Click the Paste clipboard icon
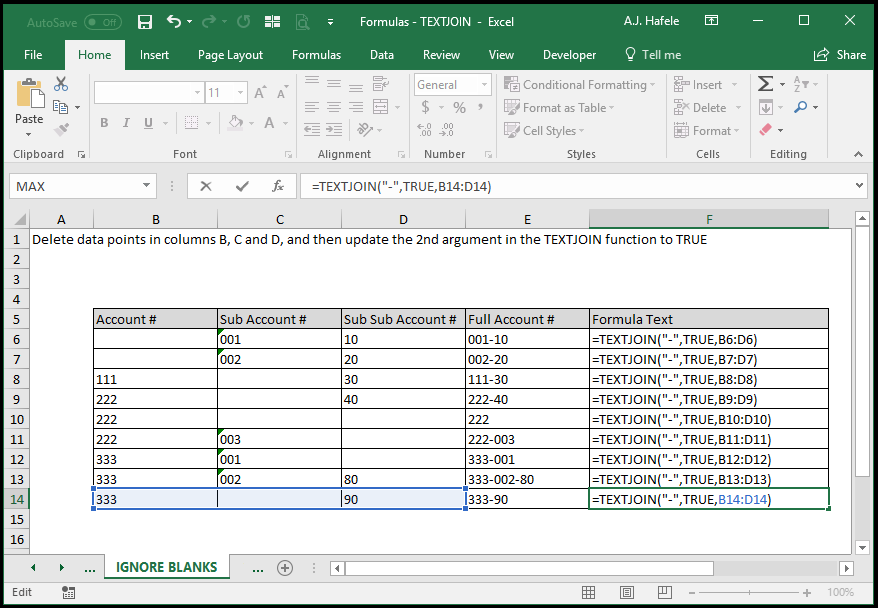The image size is (878, 608). click(x=30, y=94)
